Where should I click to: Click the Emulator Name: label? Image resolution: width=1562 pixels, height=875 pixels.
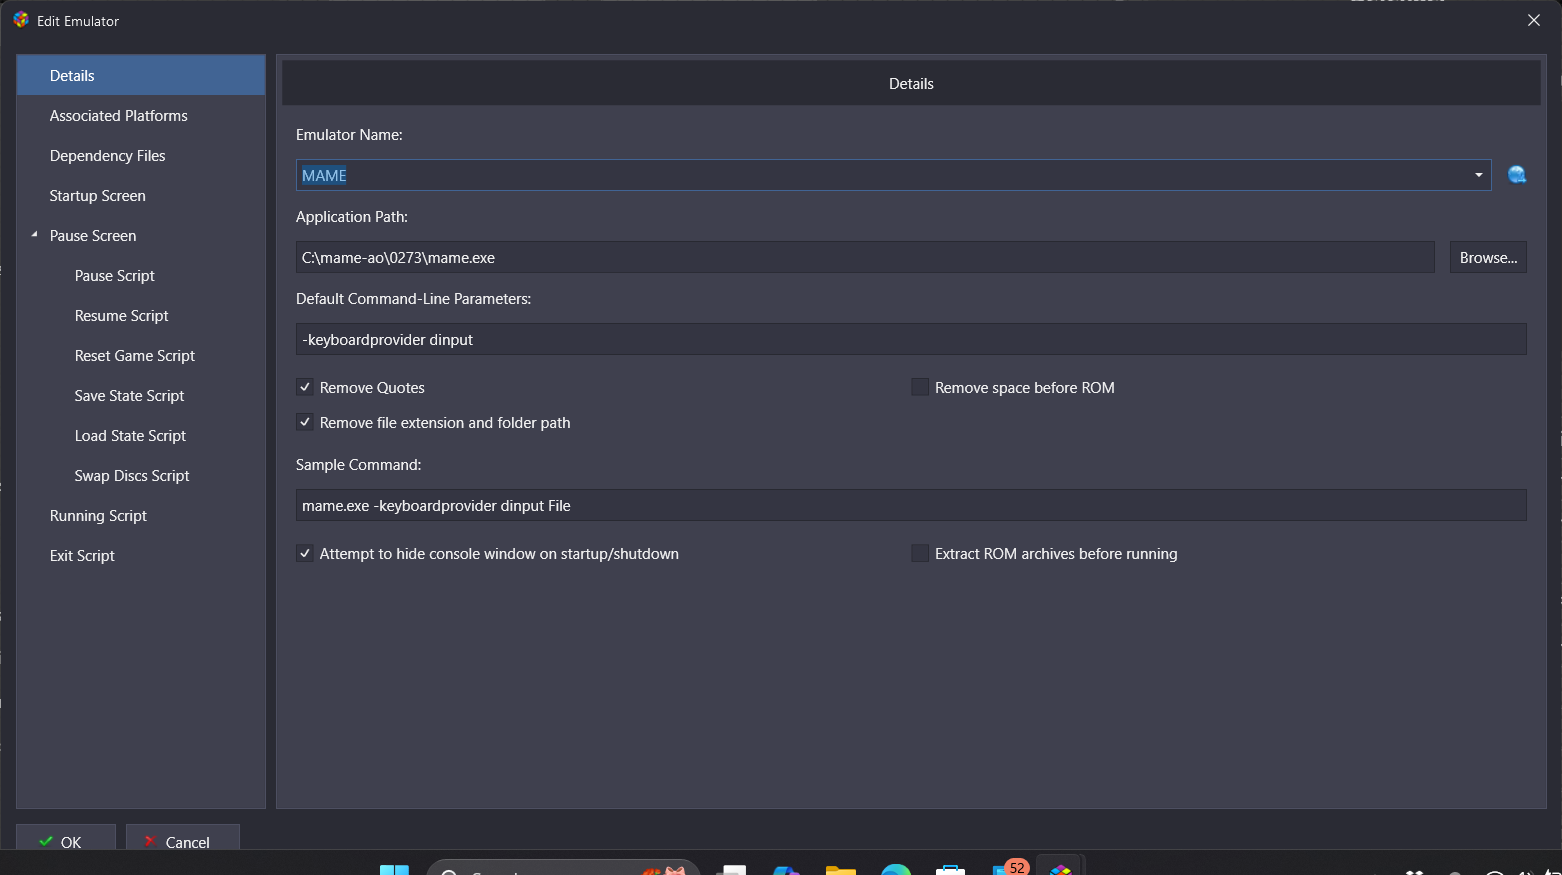(349, 135)
